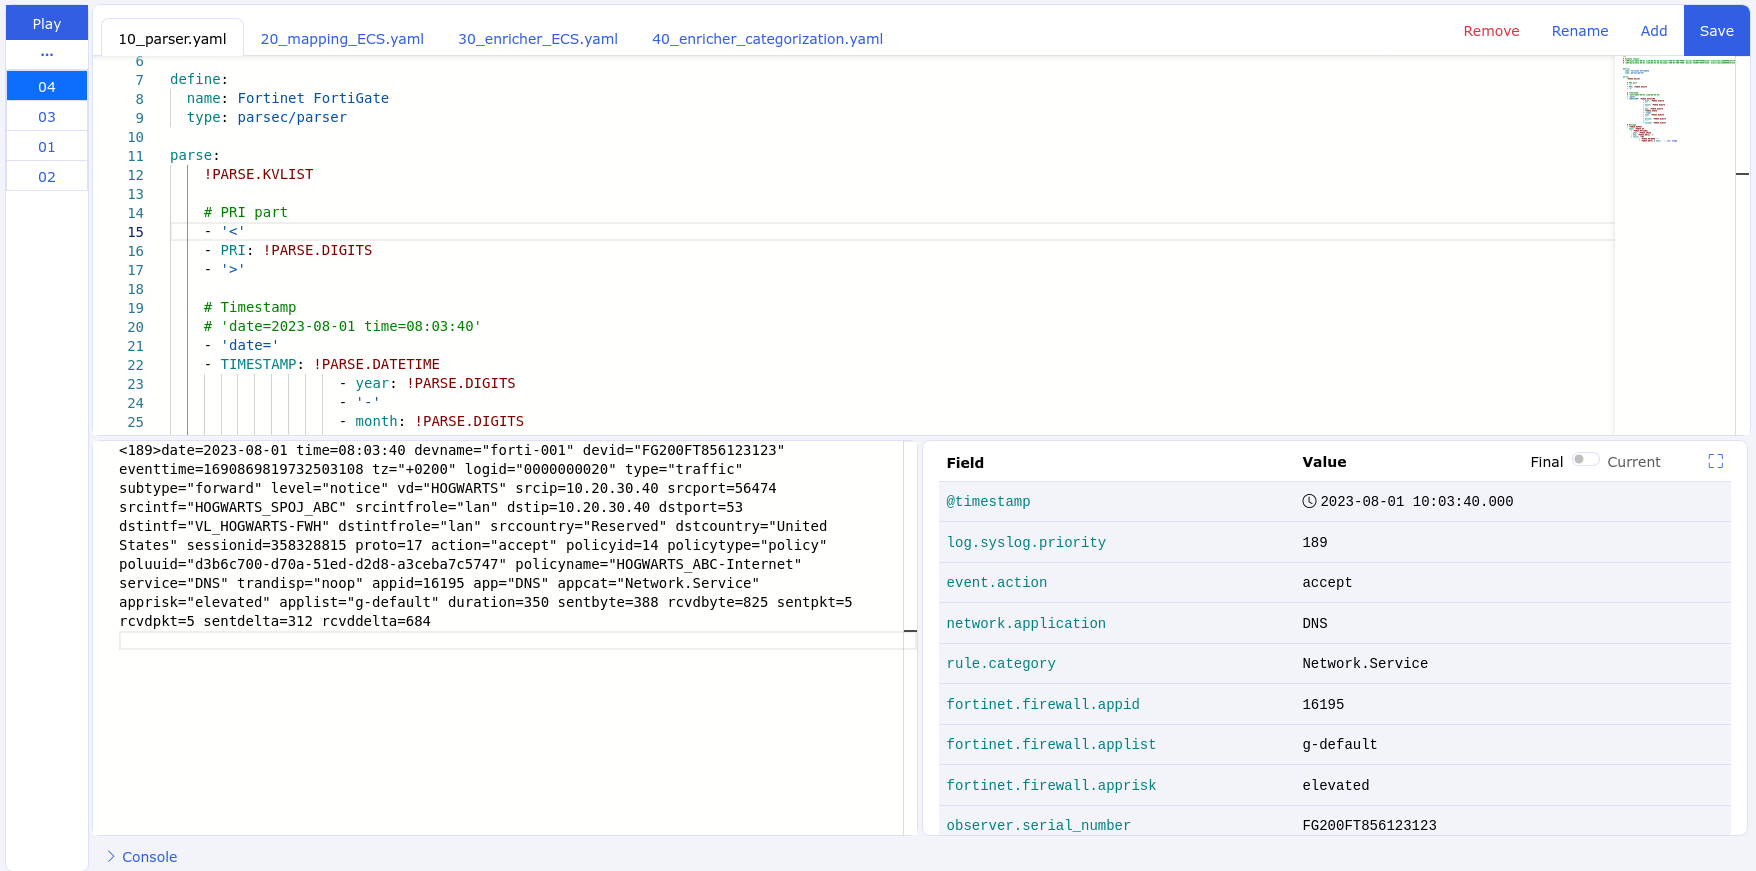Click the 'TIMESTAMP: !PARSE.DATETIME' line

pyautogui.click(x=322, y=364)
